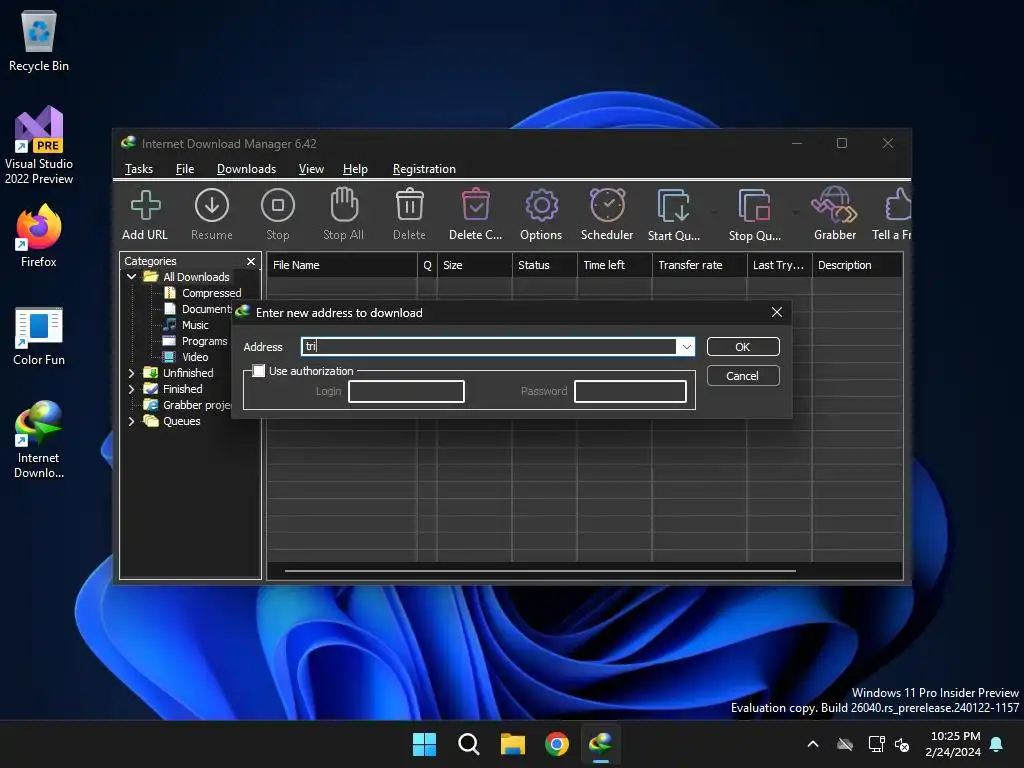Select the Grabber projects tree item
This screenshot has height=768, width=1024.
(x=188, y=405)
